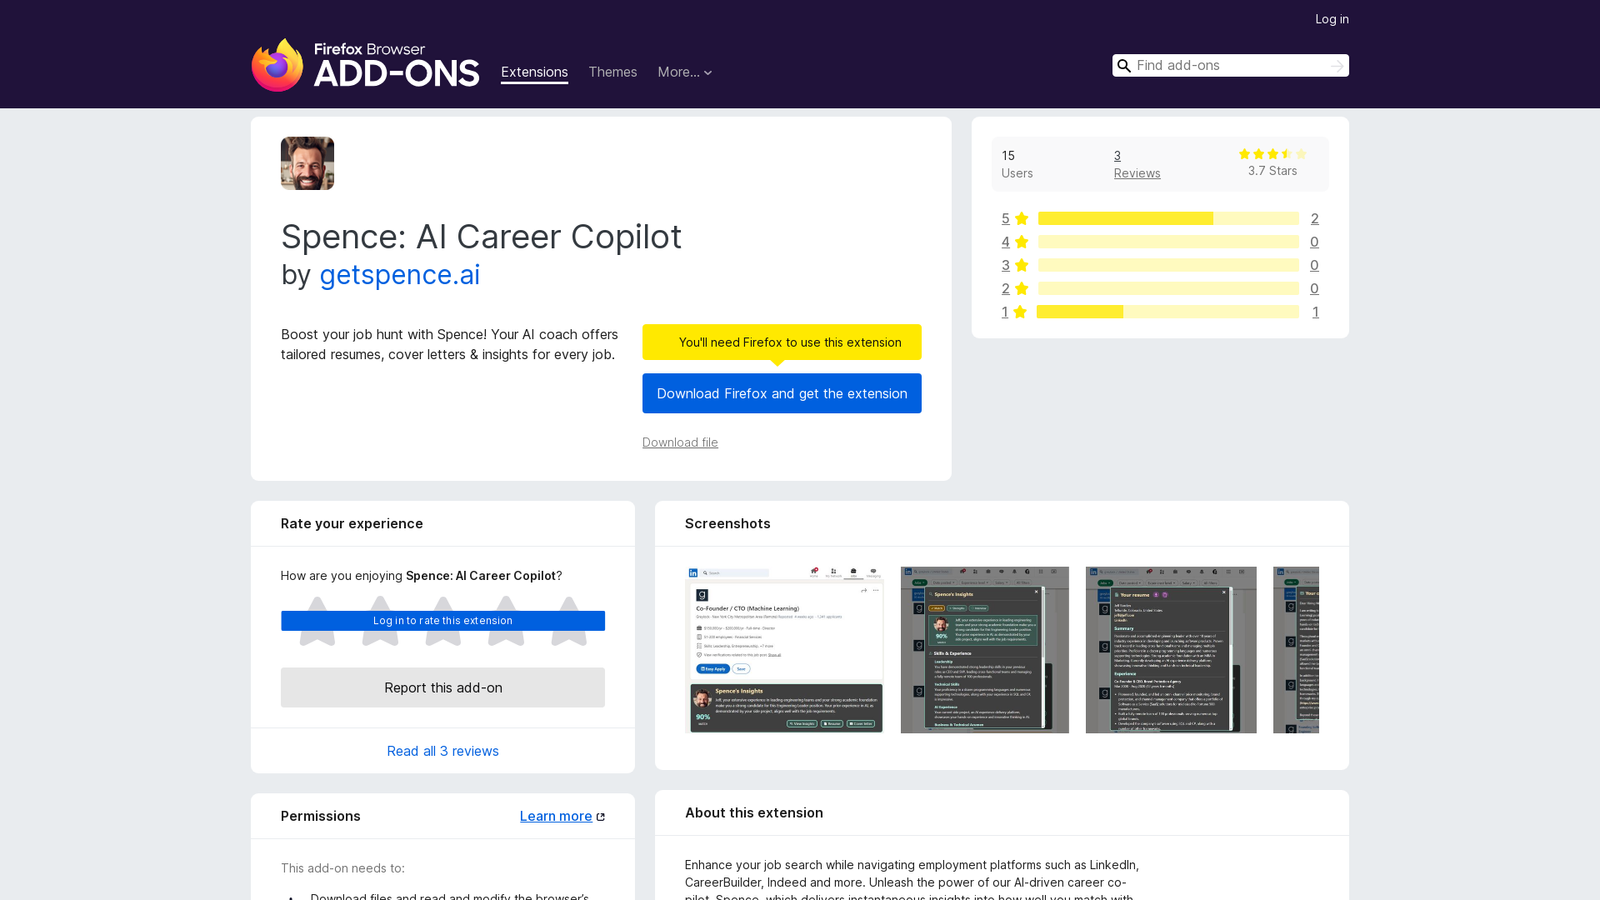Click the number 1 rating link
Screen dimensions: 1600x900
pos(1005,312)
